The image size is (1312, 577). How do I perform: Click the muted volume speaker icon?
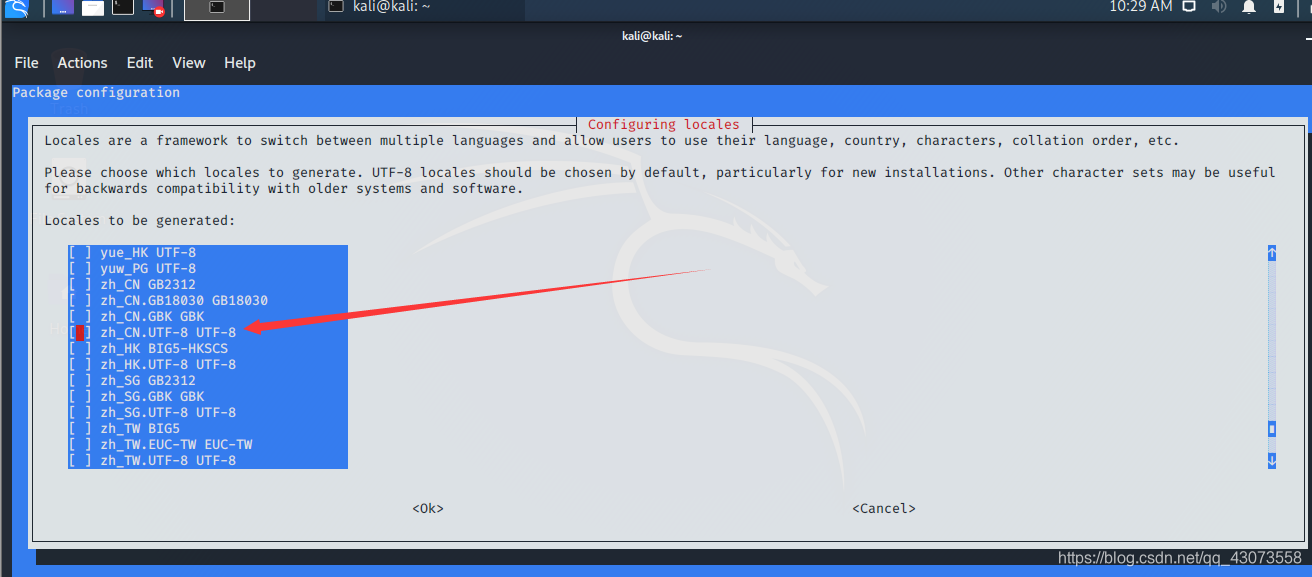coord(1219,7)
